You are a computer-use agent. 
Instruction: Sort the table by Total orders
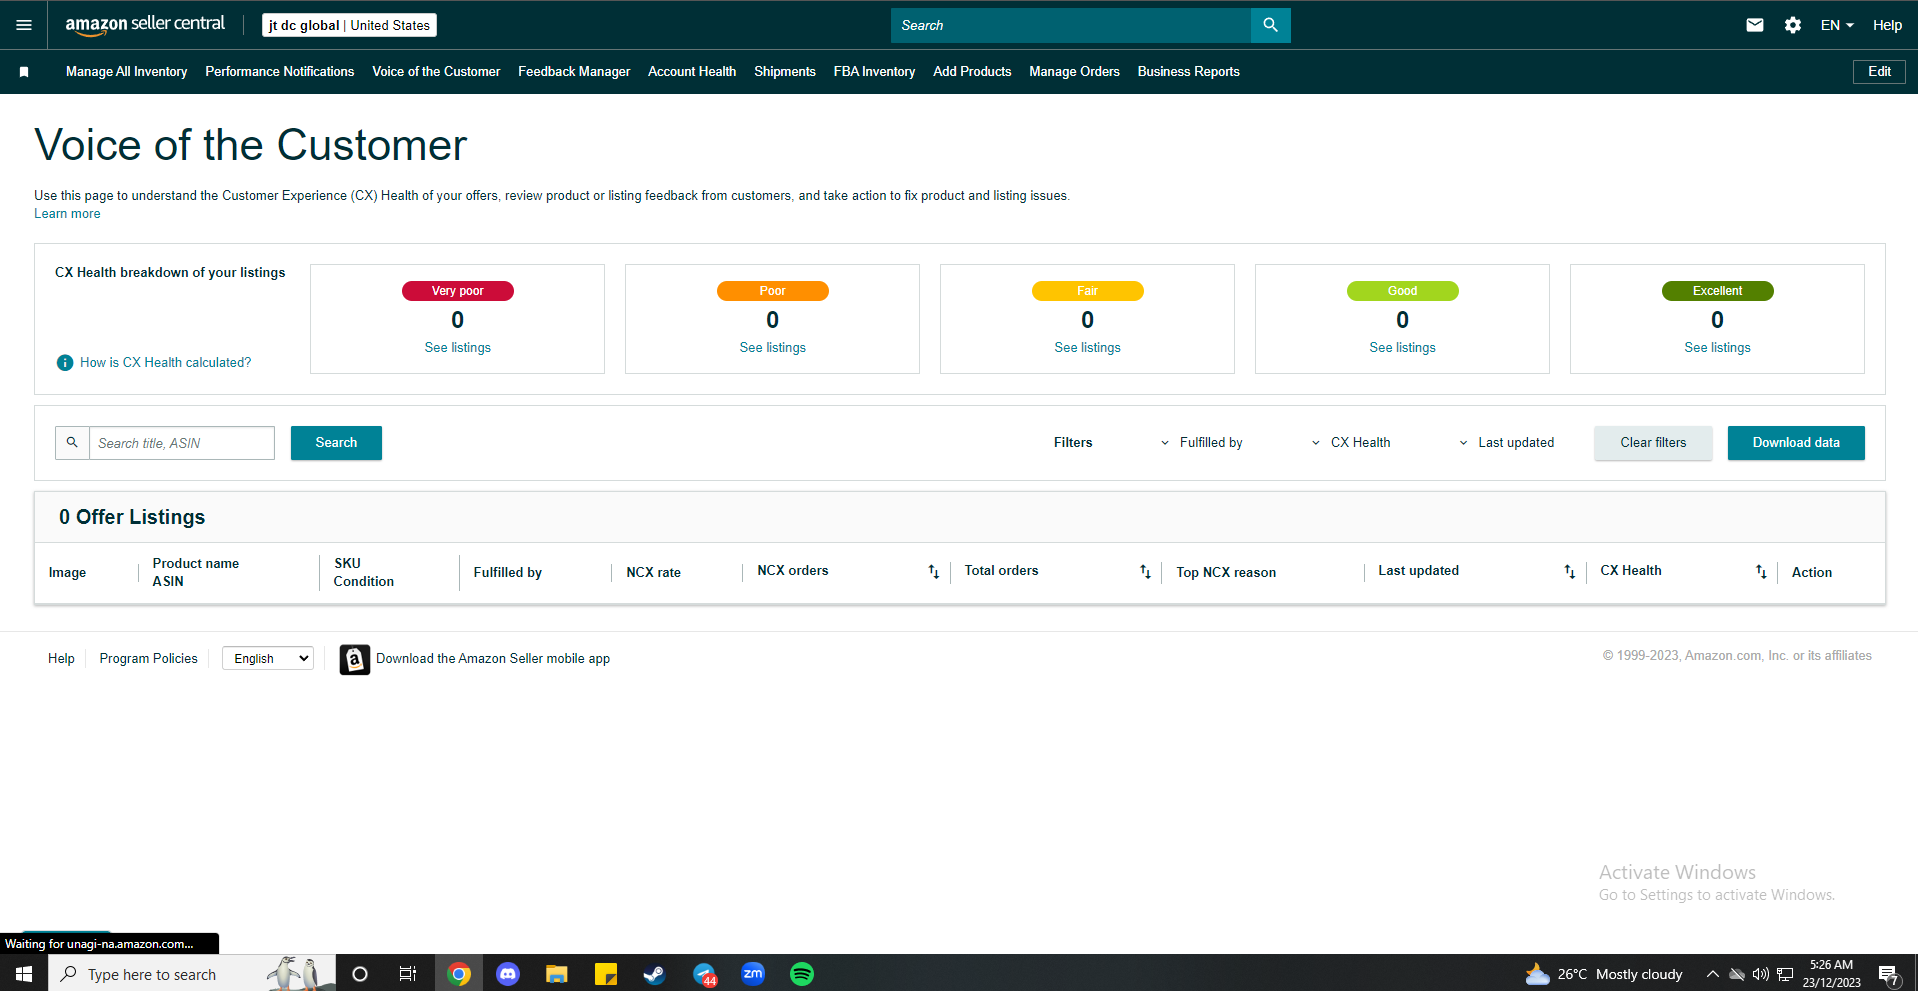pos(1145,571)
